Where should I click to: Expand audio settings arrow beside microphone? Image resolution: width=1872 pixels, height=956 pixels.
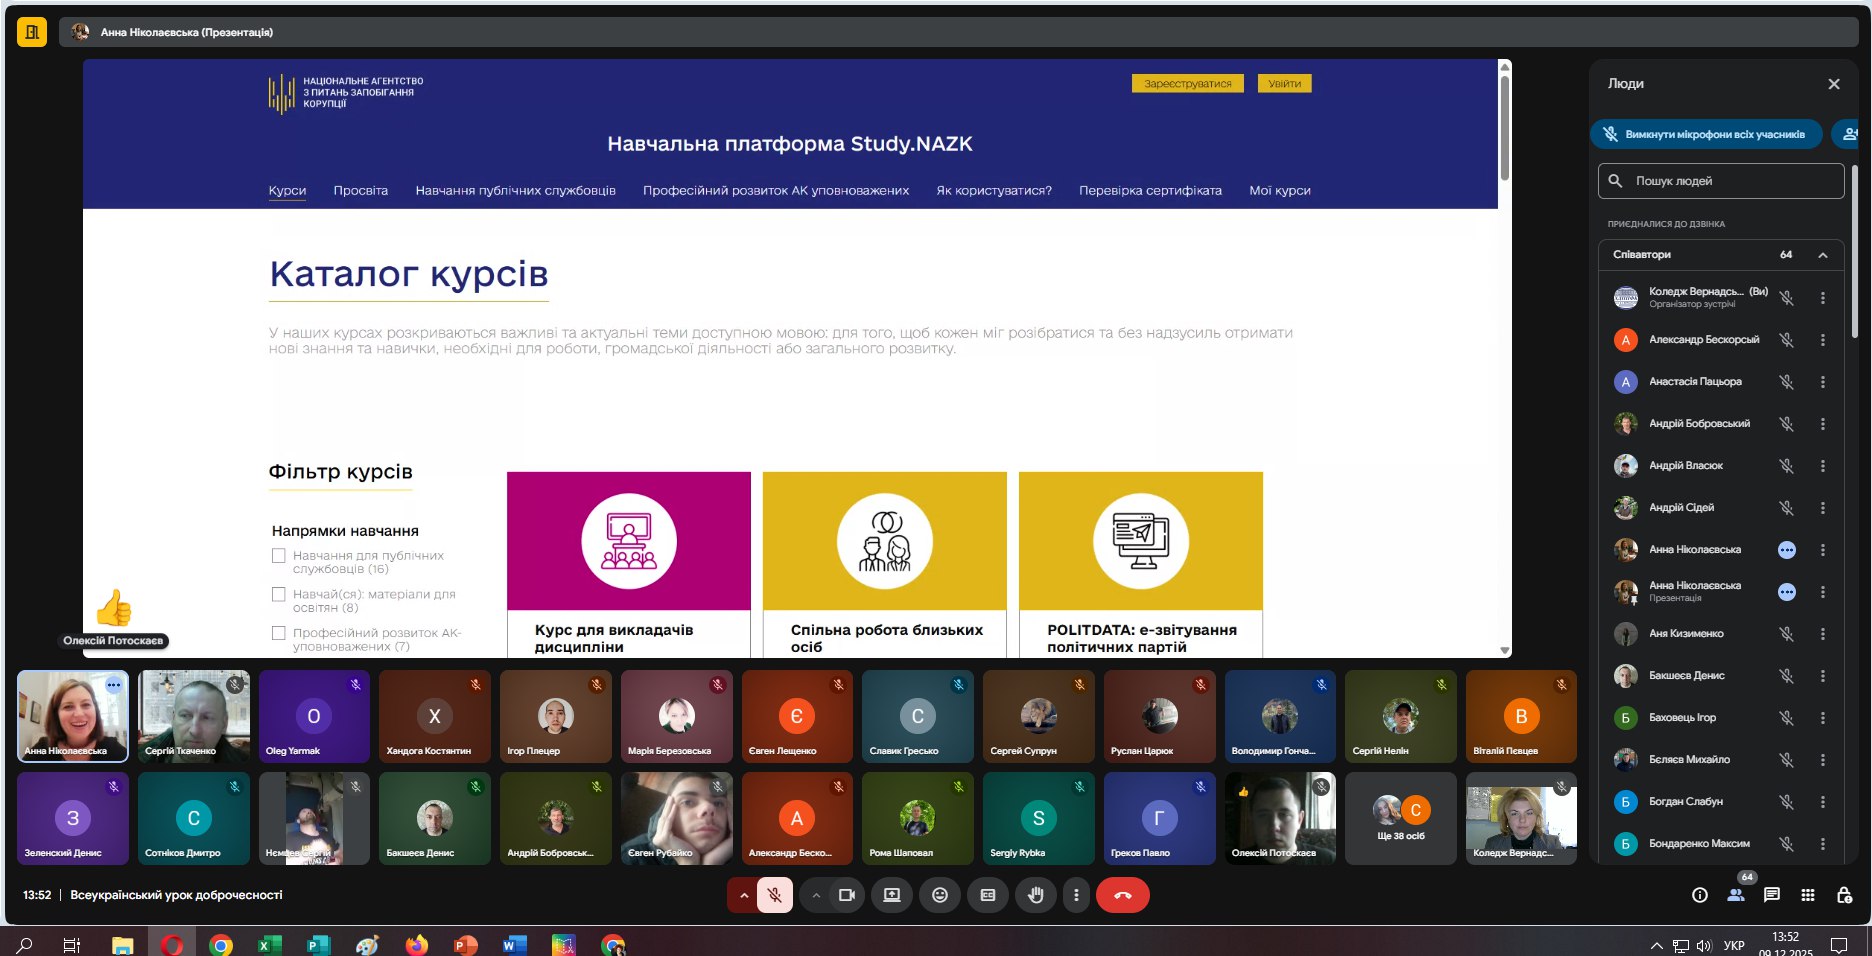point(743,895)
